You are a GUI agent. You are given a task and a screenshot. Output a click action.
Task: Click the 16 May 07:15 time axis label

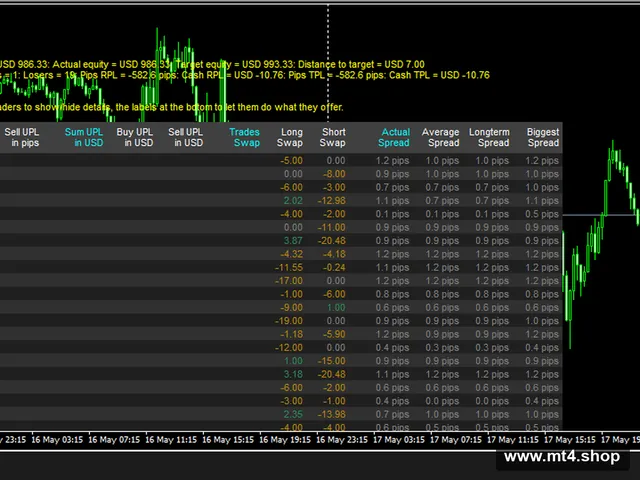(x=114, y=440)
